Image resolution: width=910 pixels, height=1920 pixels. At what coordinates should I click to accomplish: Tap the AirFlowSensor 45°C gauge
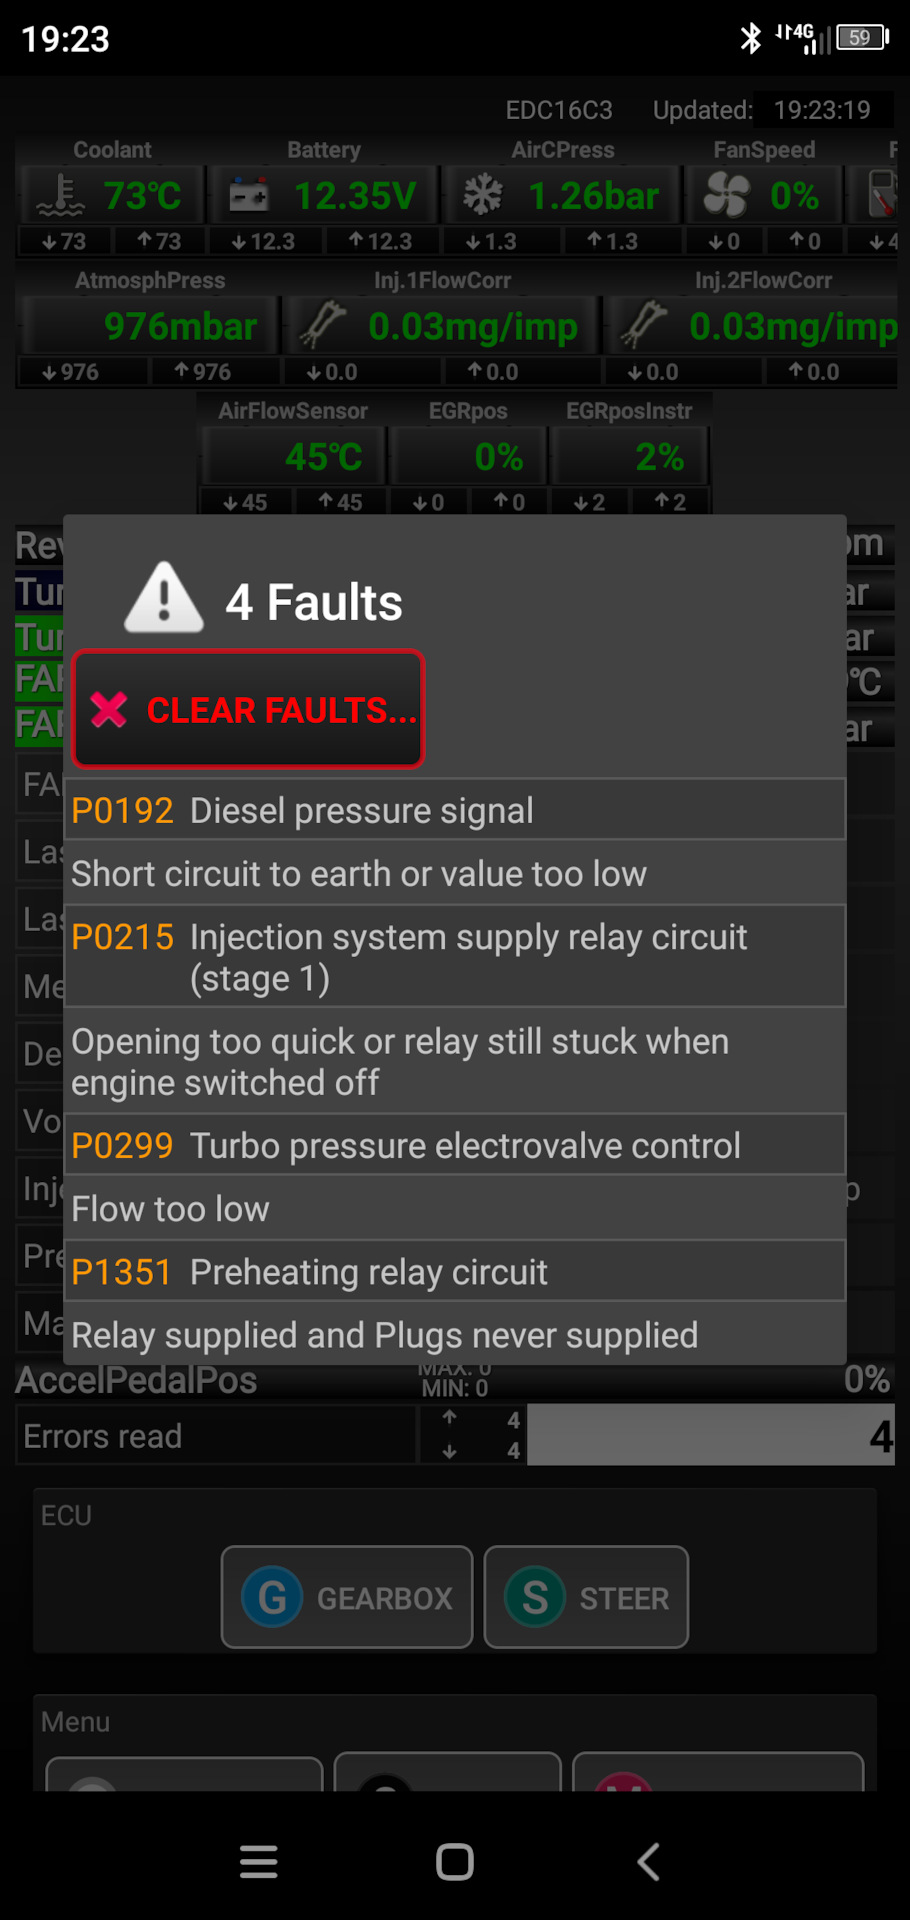point(294,457)
